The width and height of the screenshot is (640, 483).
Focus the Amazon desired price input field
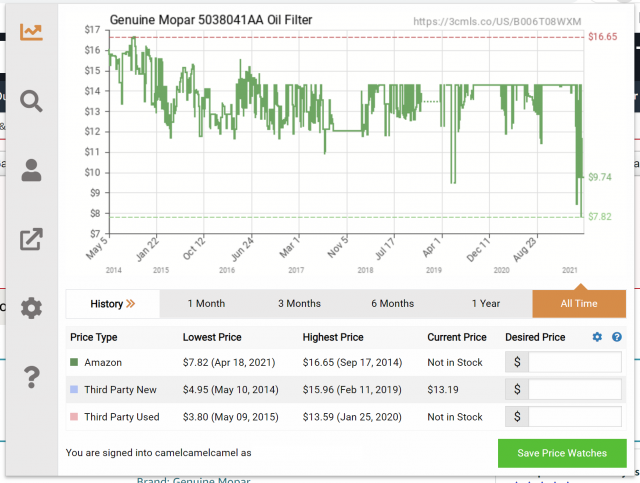click(574, 362)
